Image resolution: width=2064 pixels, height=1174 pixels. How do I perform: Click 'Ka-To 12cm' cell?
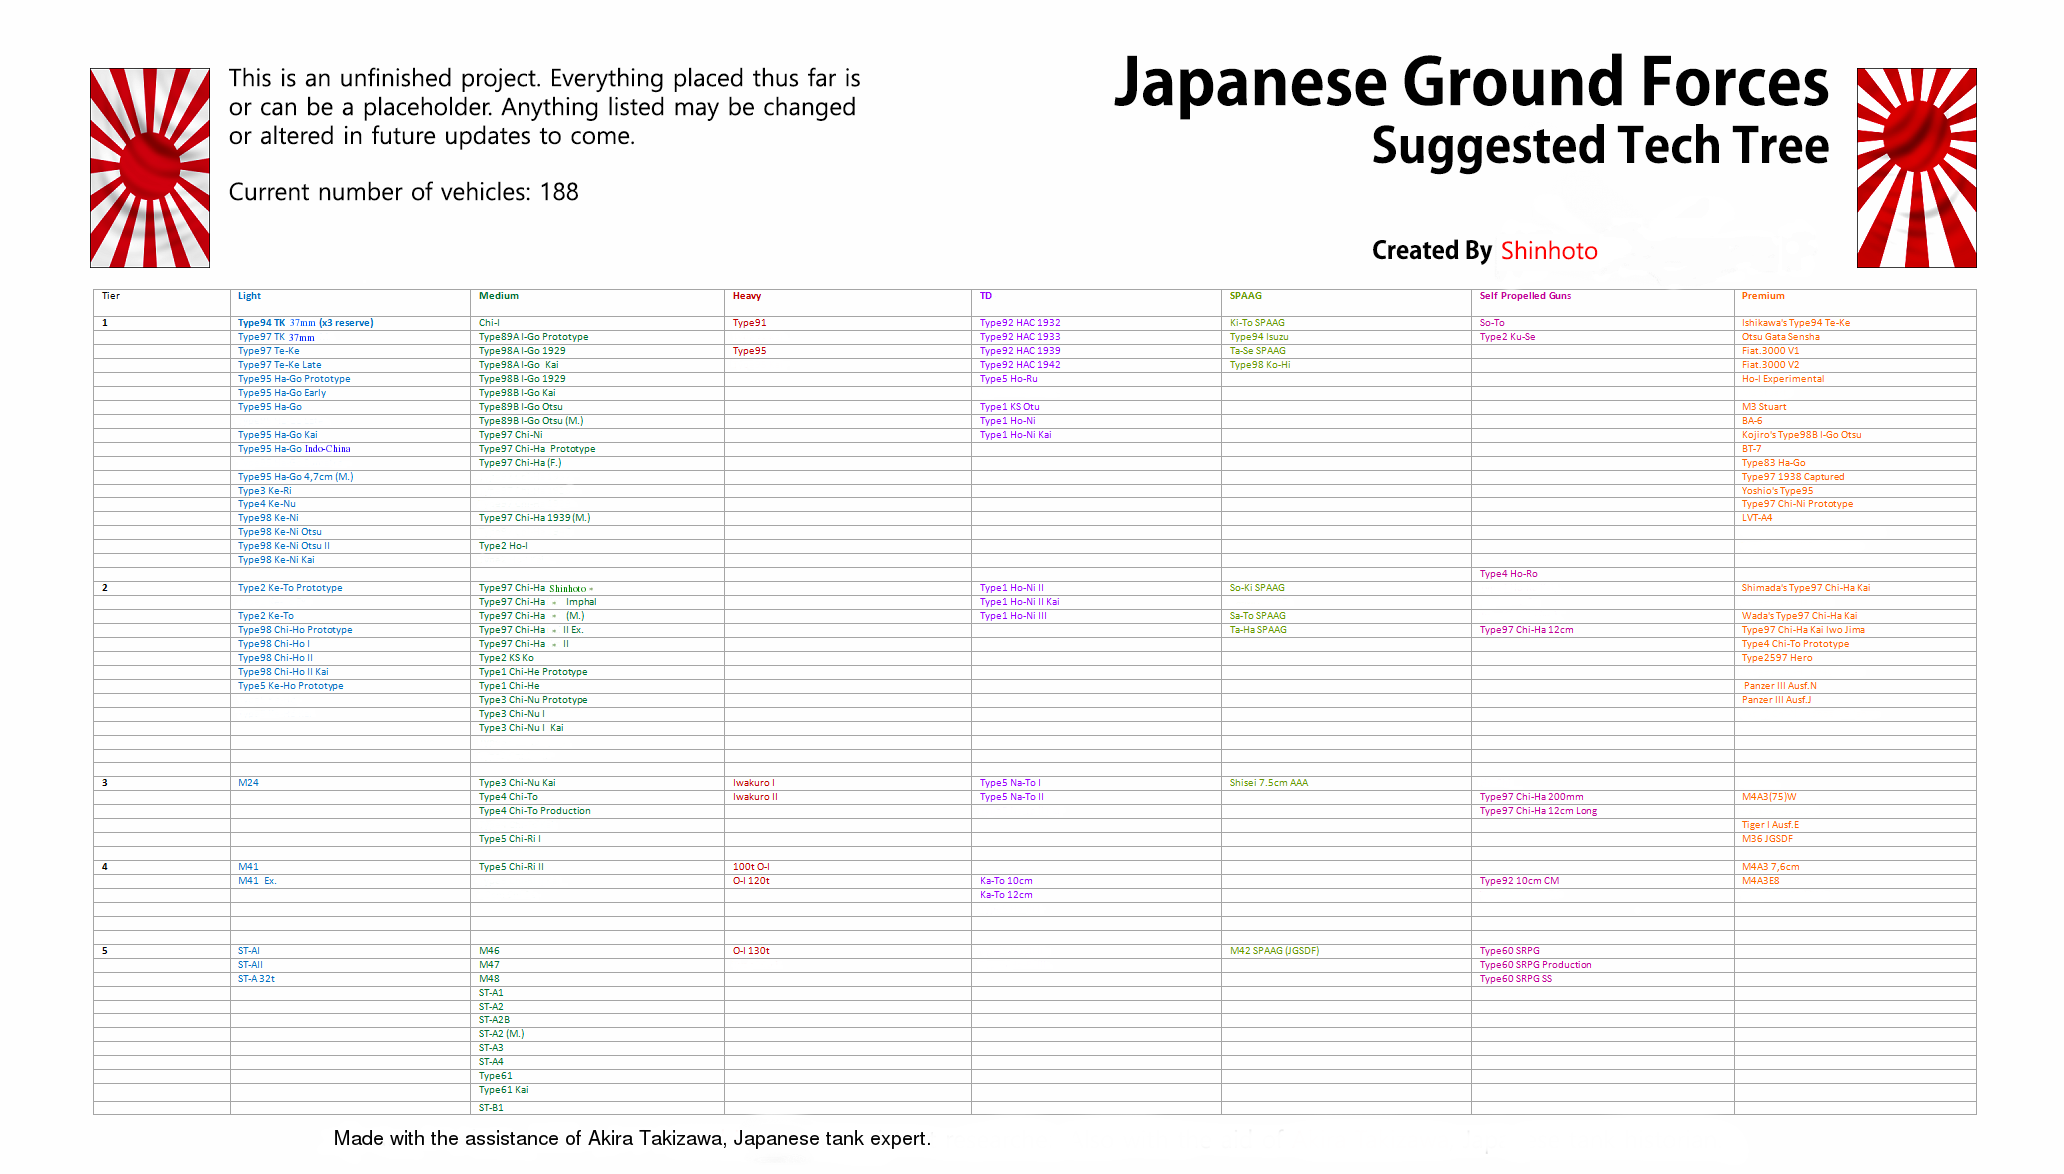[1006, 895]
